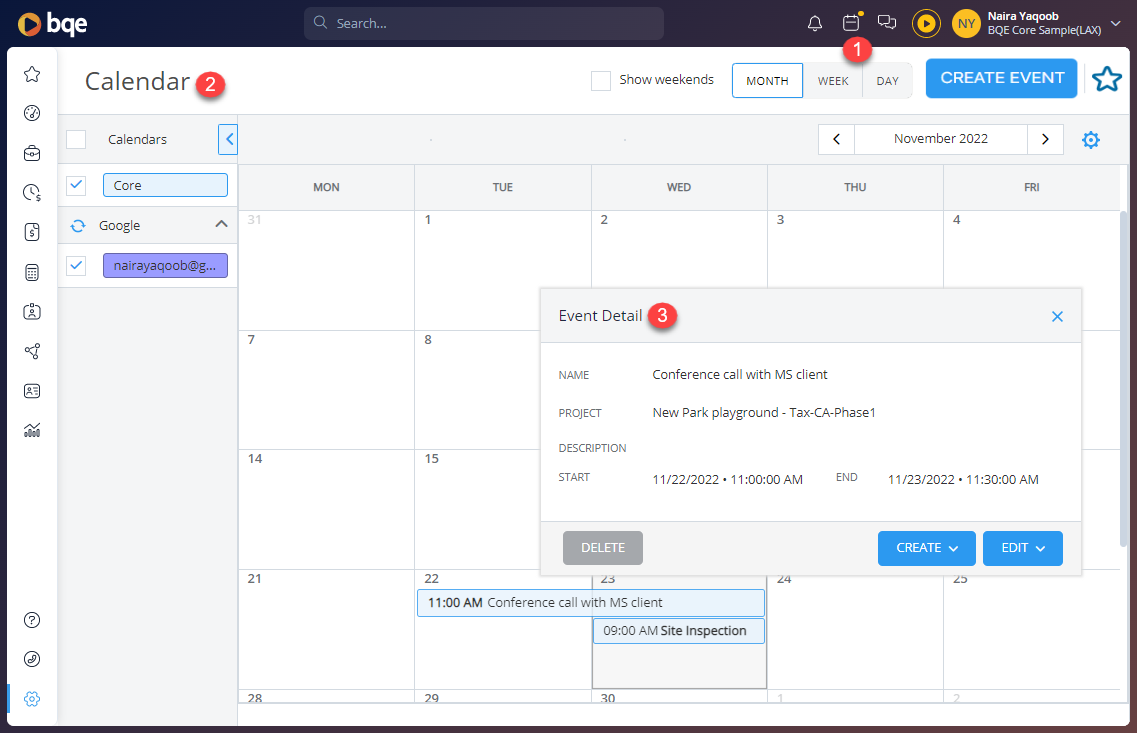Open the calendar icon in top bar
Viewport: 1137px width, 733px height.
851,22
